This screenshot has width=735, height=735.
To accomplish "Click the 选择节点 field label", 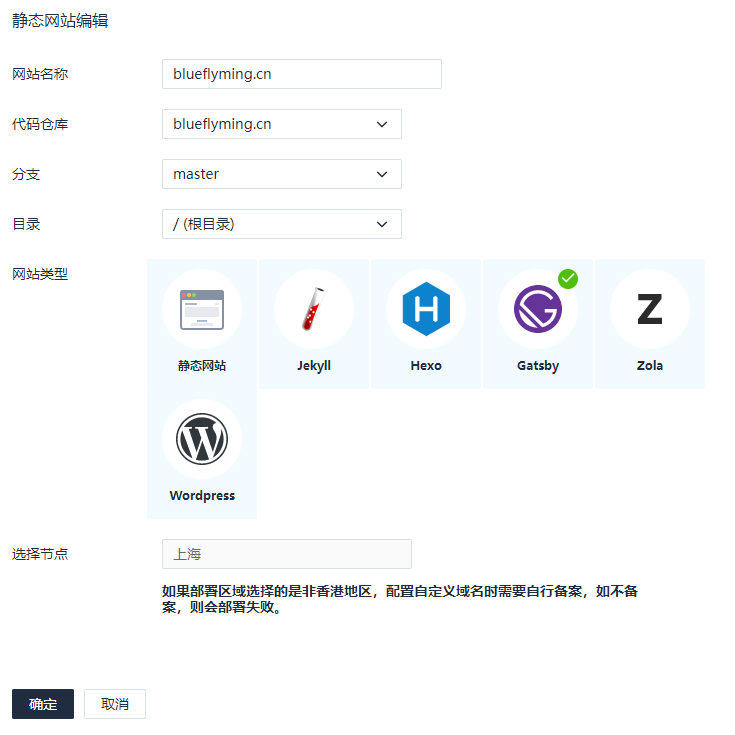I will coord(40,554).
